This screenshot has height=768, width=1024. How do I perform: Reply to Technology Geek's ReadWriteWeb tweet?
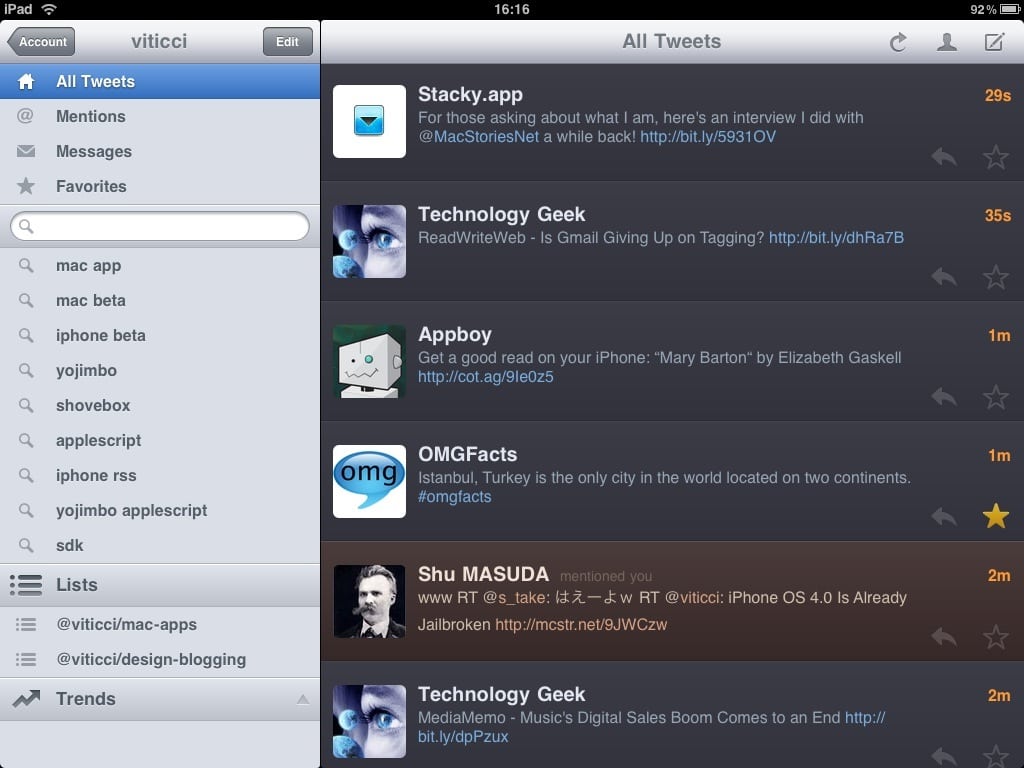coord(944,277)
